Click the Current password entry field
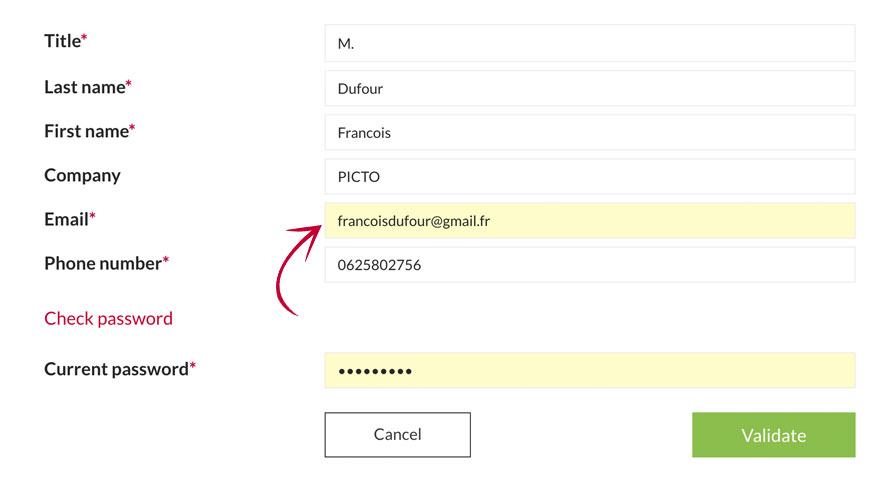The height and width of the screenshot is (486, 892). tap(589, 371)
